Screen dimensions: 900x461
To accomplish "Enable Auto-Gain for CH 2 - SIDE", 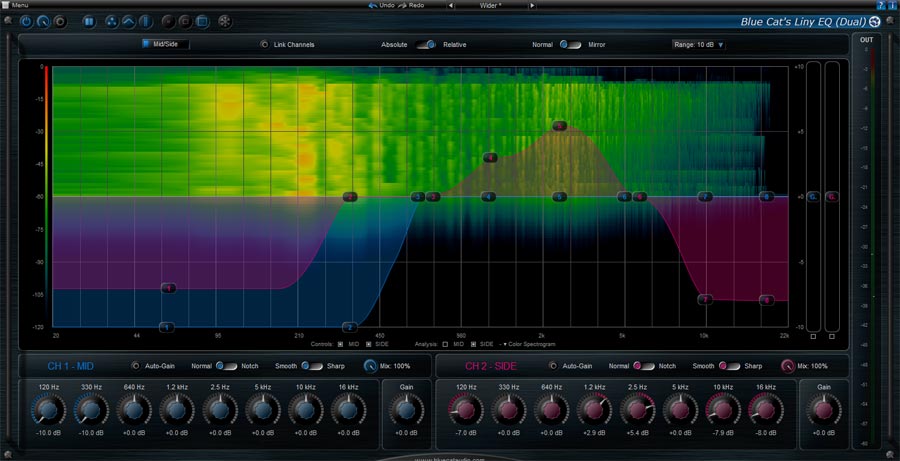I will (x=553, y=366).
